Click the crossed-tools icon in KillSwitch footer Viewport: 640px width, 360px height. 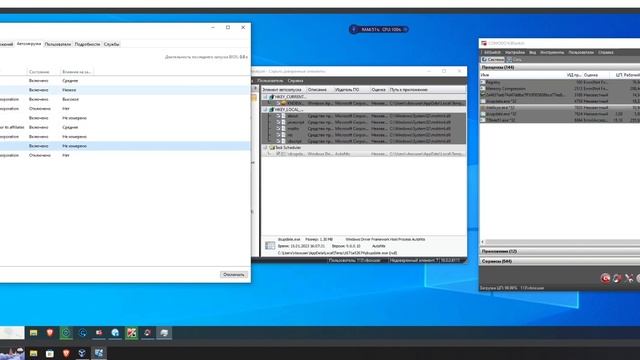click(629, 278)
